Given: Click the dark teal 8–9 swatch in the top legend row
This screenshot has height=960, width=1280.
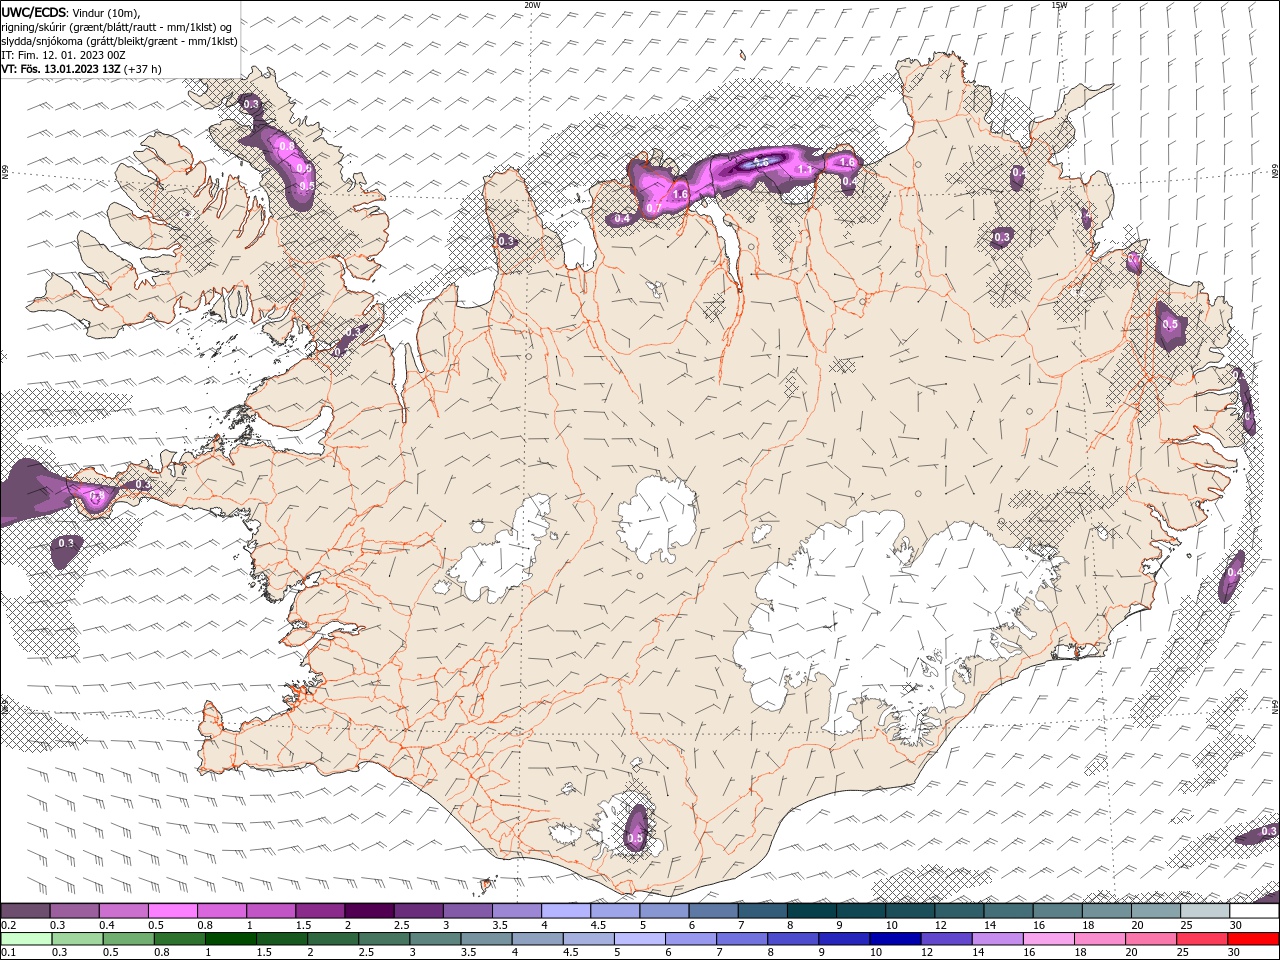Looking at the screenshot, I should point(811,911).
